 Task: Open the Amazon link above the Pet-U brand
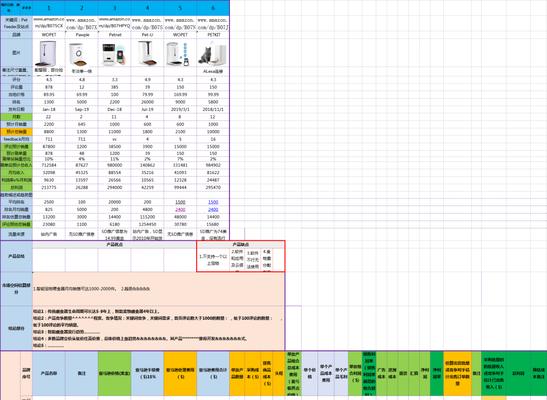[147, 23]
